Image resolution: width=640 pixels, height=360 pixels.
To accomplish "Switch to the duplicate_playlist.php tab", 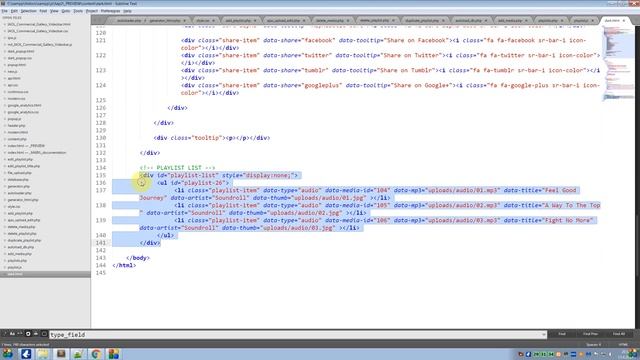I will point(422,20).
